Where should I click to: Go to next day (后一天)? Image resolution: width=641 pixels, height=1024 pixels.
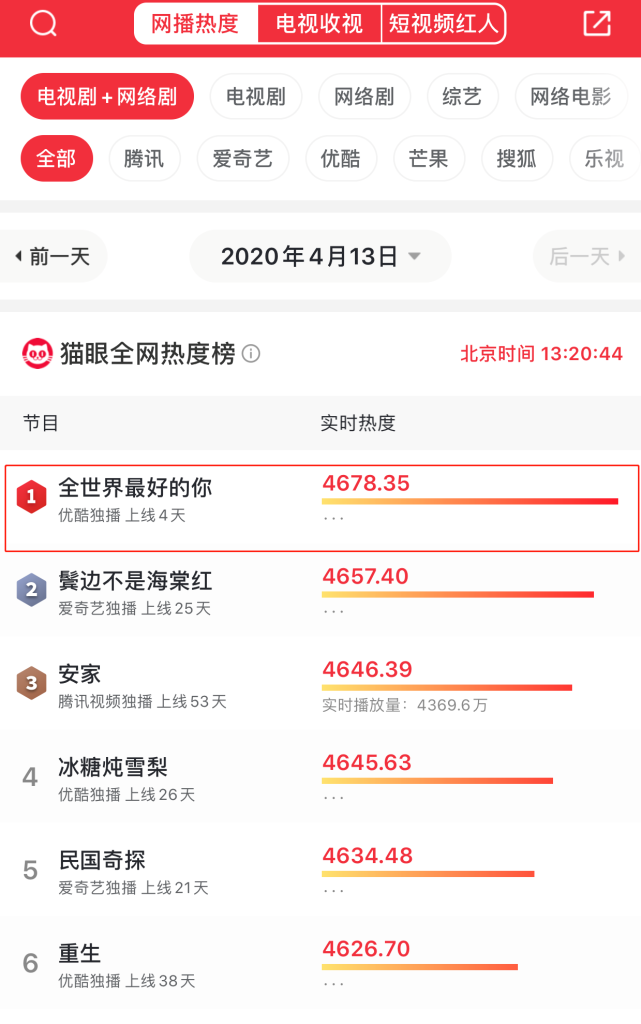coord(587,257)
